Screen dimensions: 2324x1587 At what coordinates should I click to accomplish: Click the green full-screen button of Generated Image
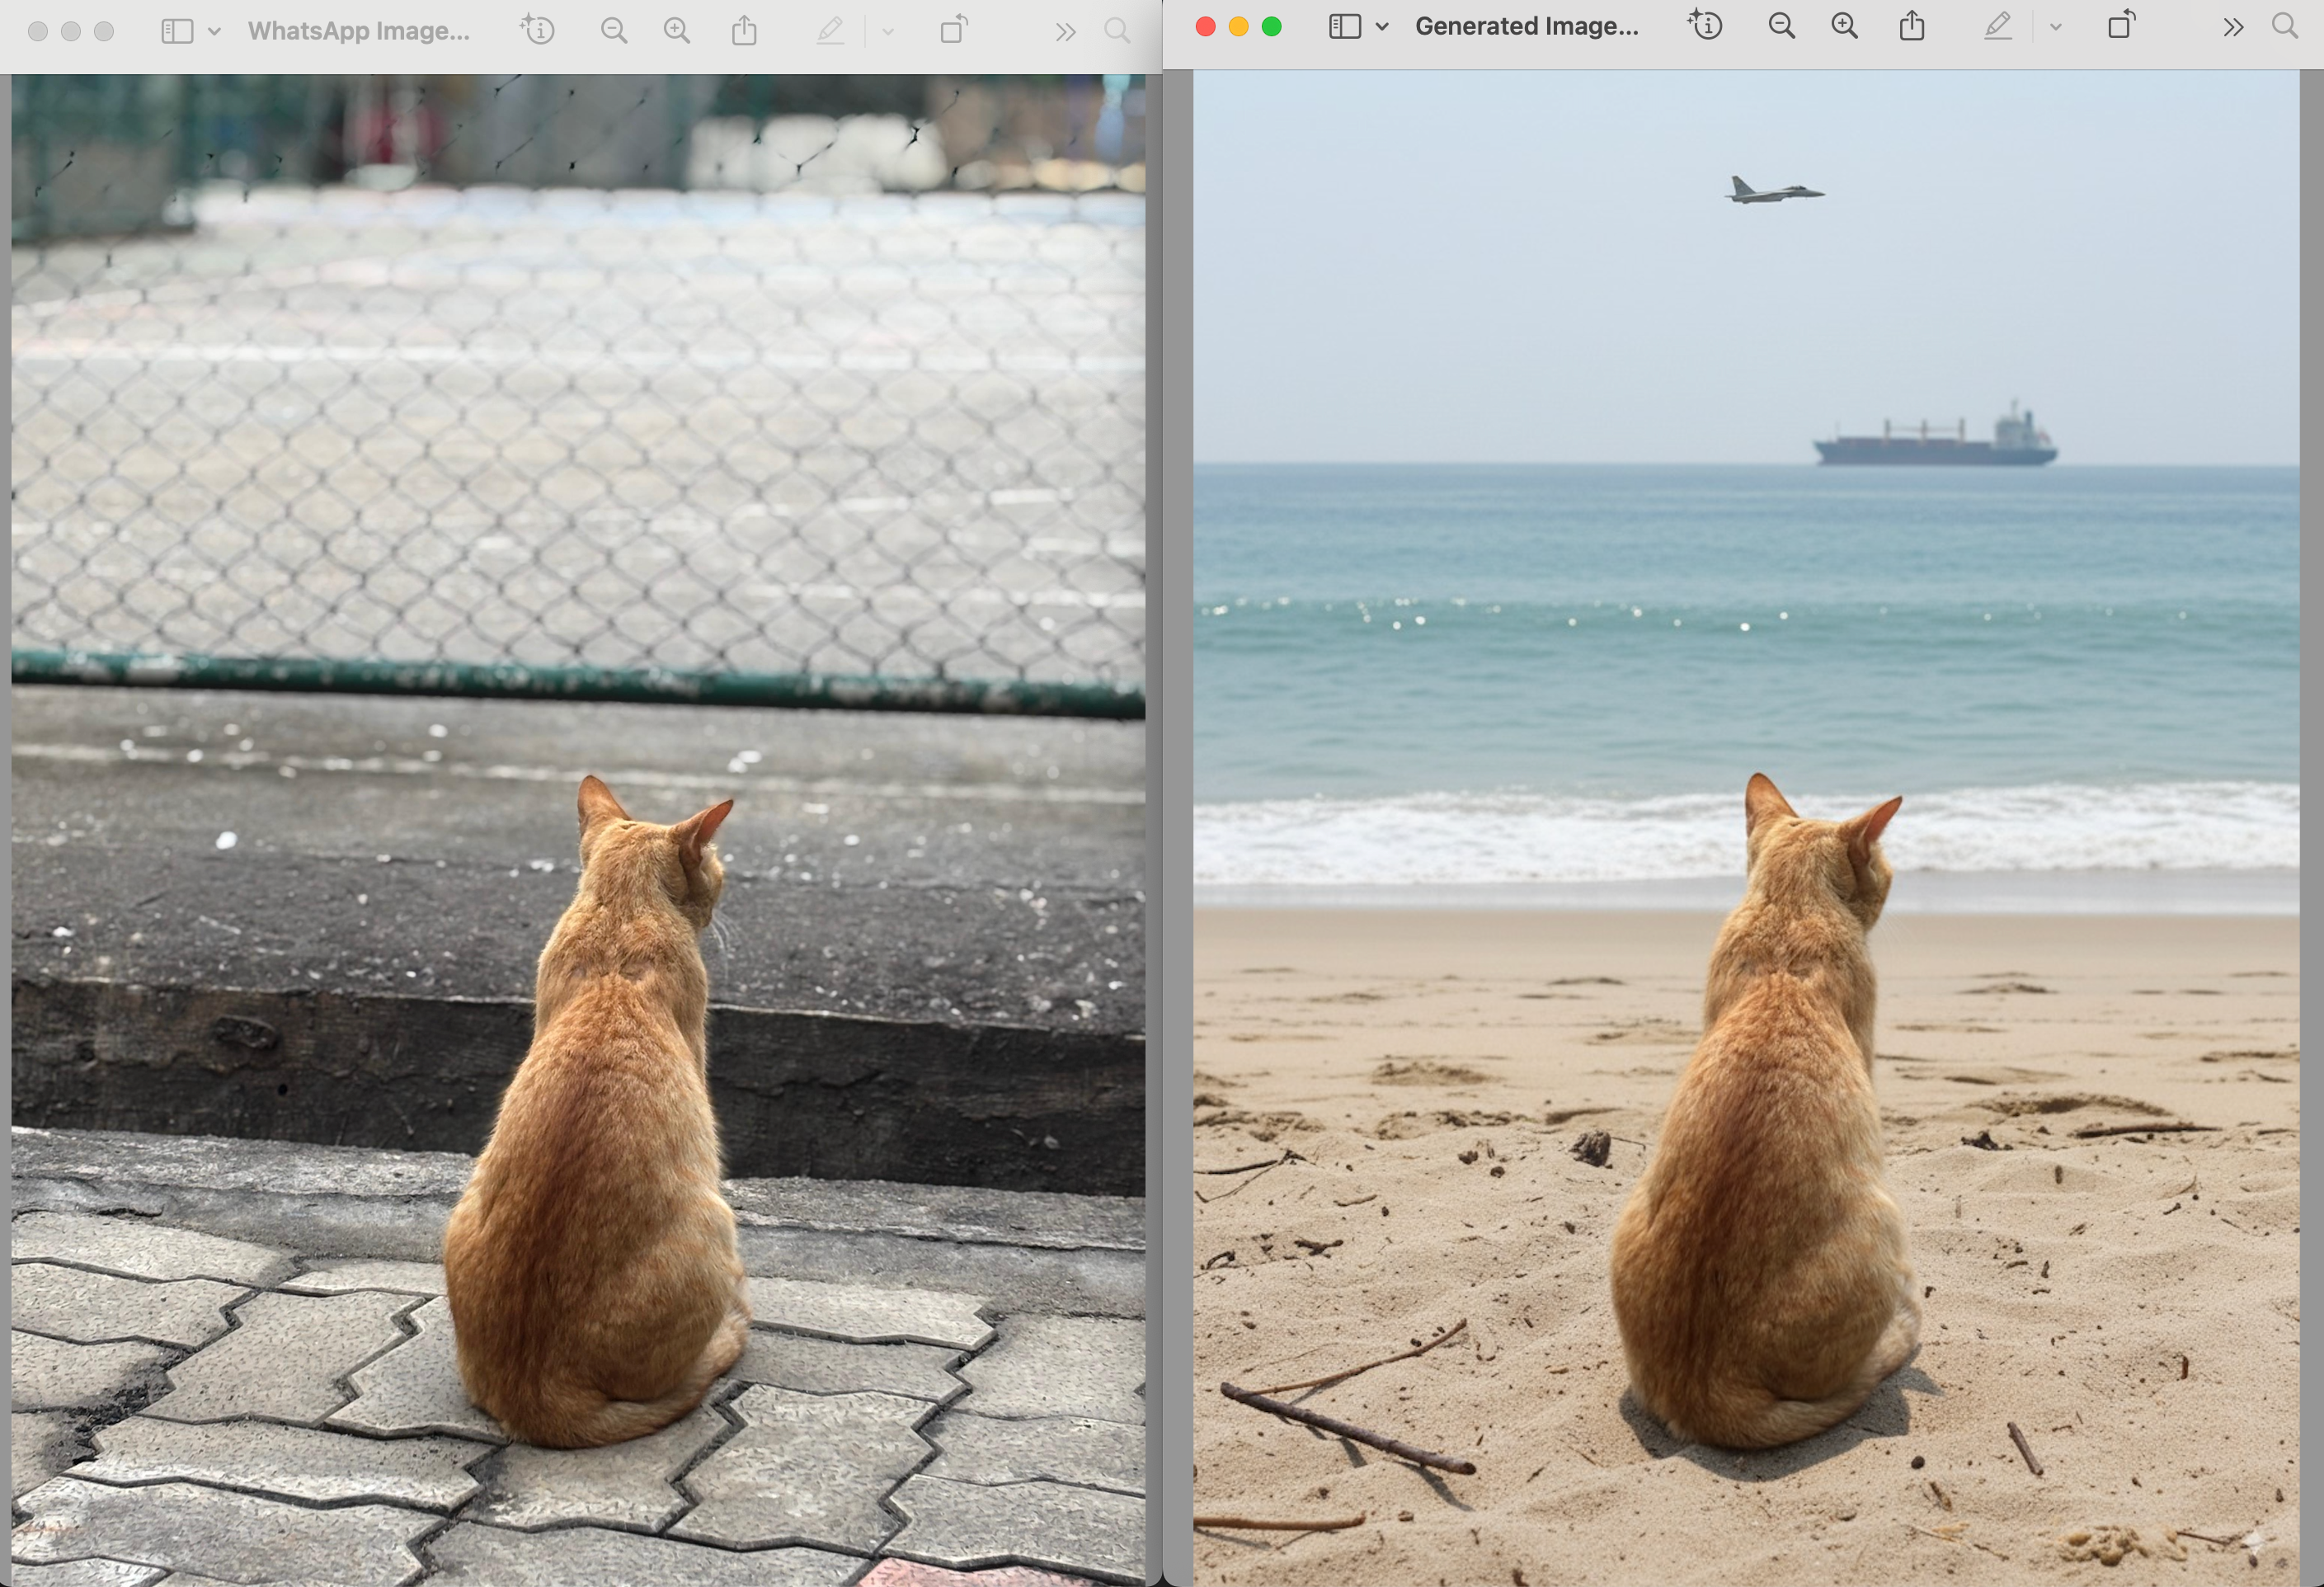[x=1271, y=26]
